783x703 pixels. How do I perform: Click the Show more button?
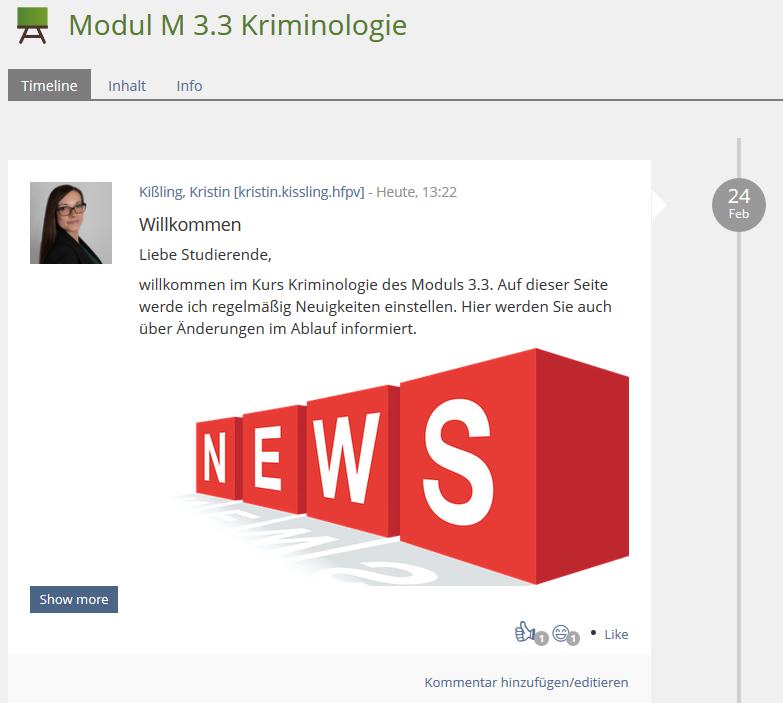(x=74, y=599)
